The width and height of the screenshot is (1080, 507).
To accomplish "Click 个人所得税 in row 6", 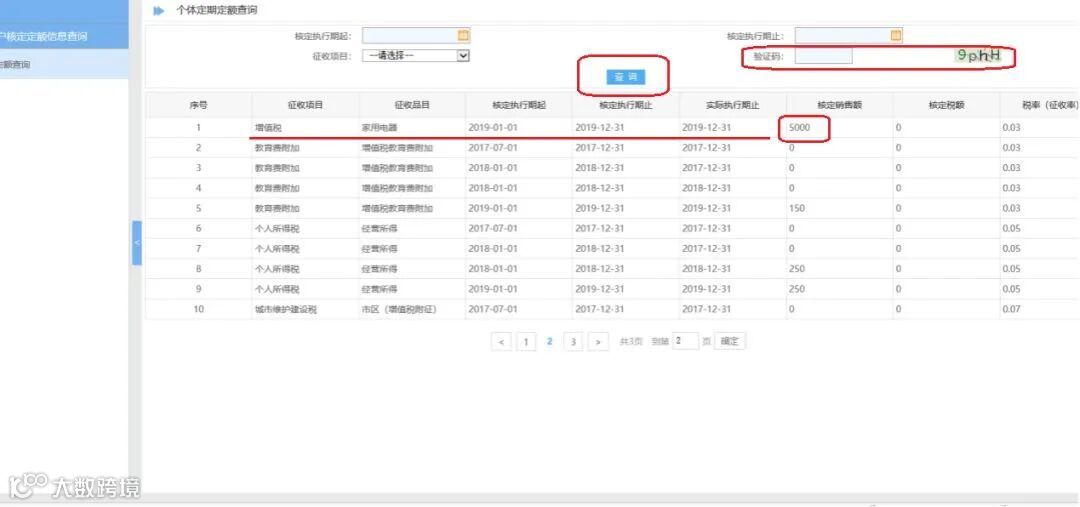I will point(277,229).
